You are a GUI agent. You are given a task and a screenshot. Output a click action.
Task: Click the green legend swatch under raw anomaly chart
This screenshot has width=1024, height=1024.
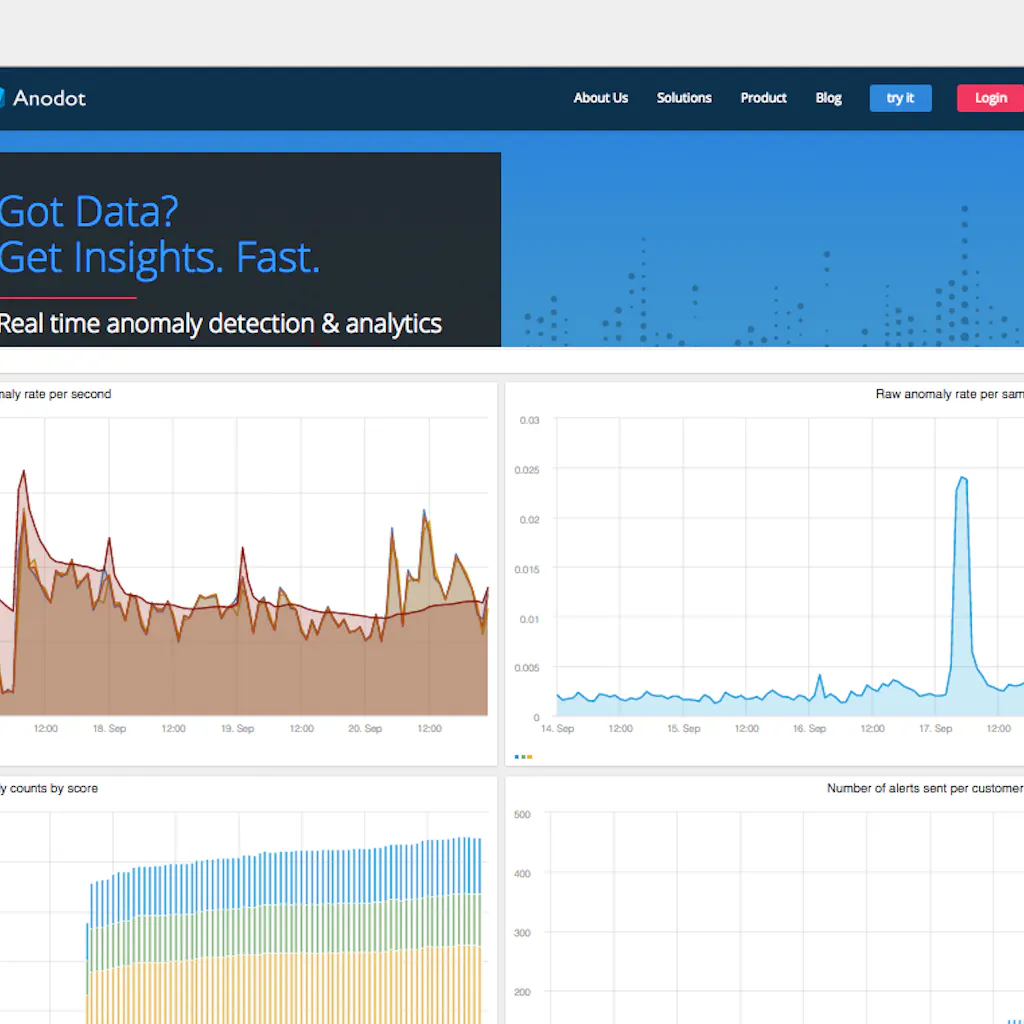click(x=523, y=757)
